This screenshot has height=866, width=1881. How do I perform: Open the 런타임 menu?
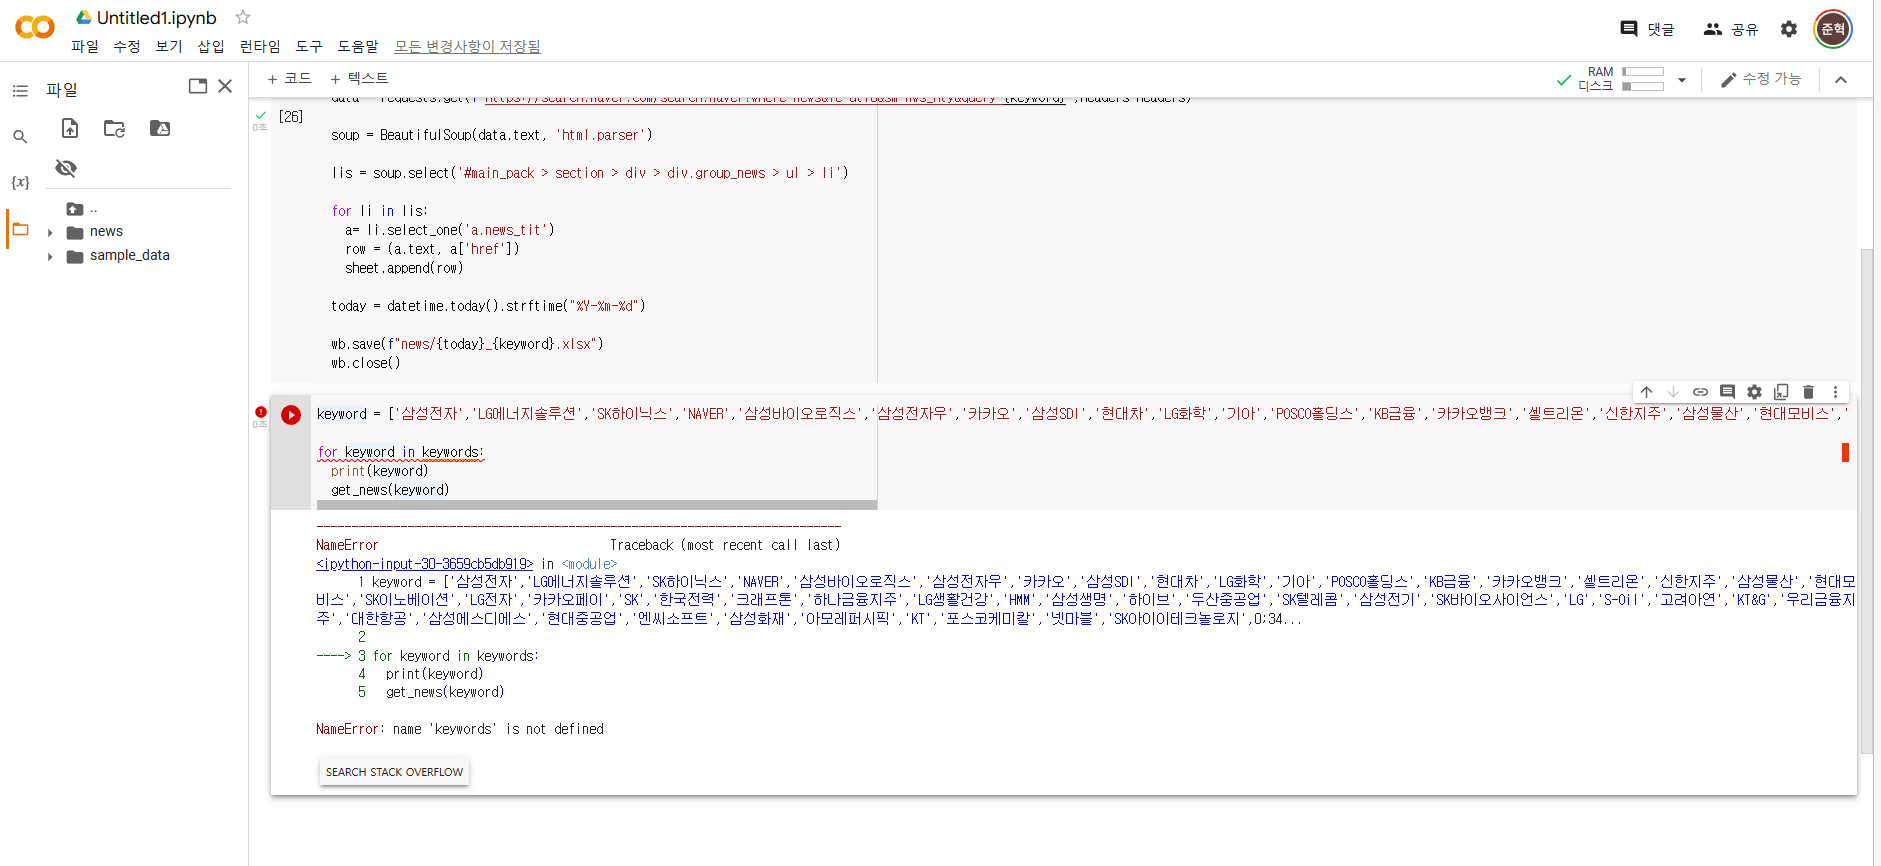260,46
